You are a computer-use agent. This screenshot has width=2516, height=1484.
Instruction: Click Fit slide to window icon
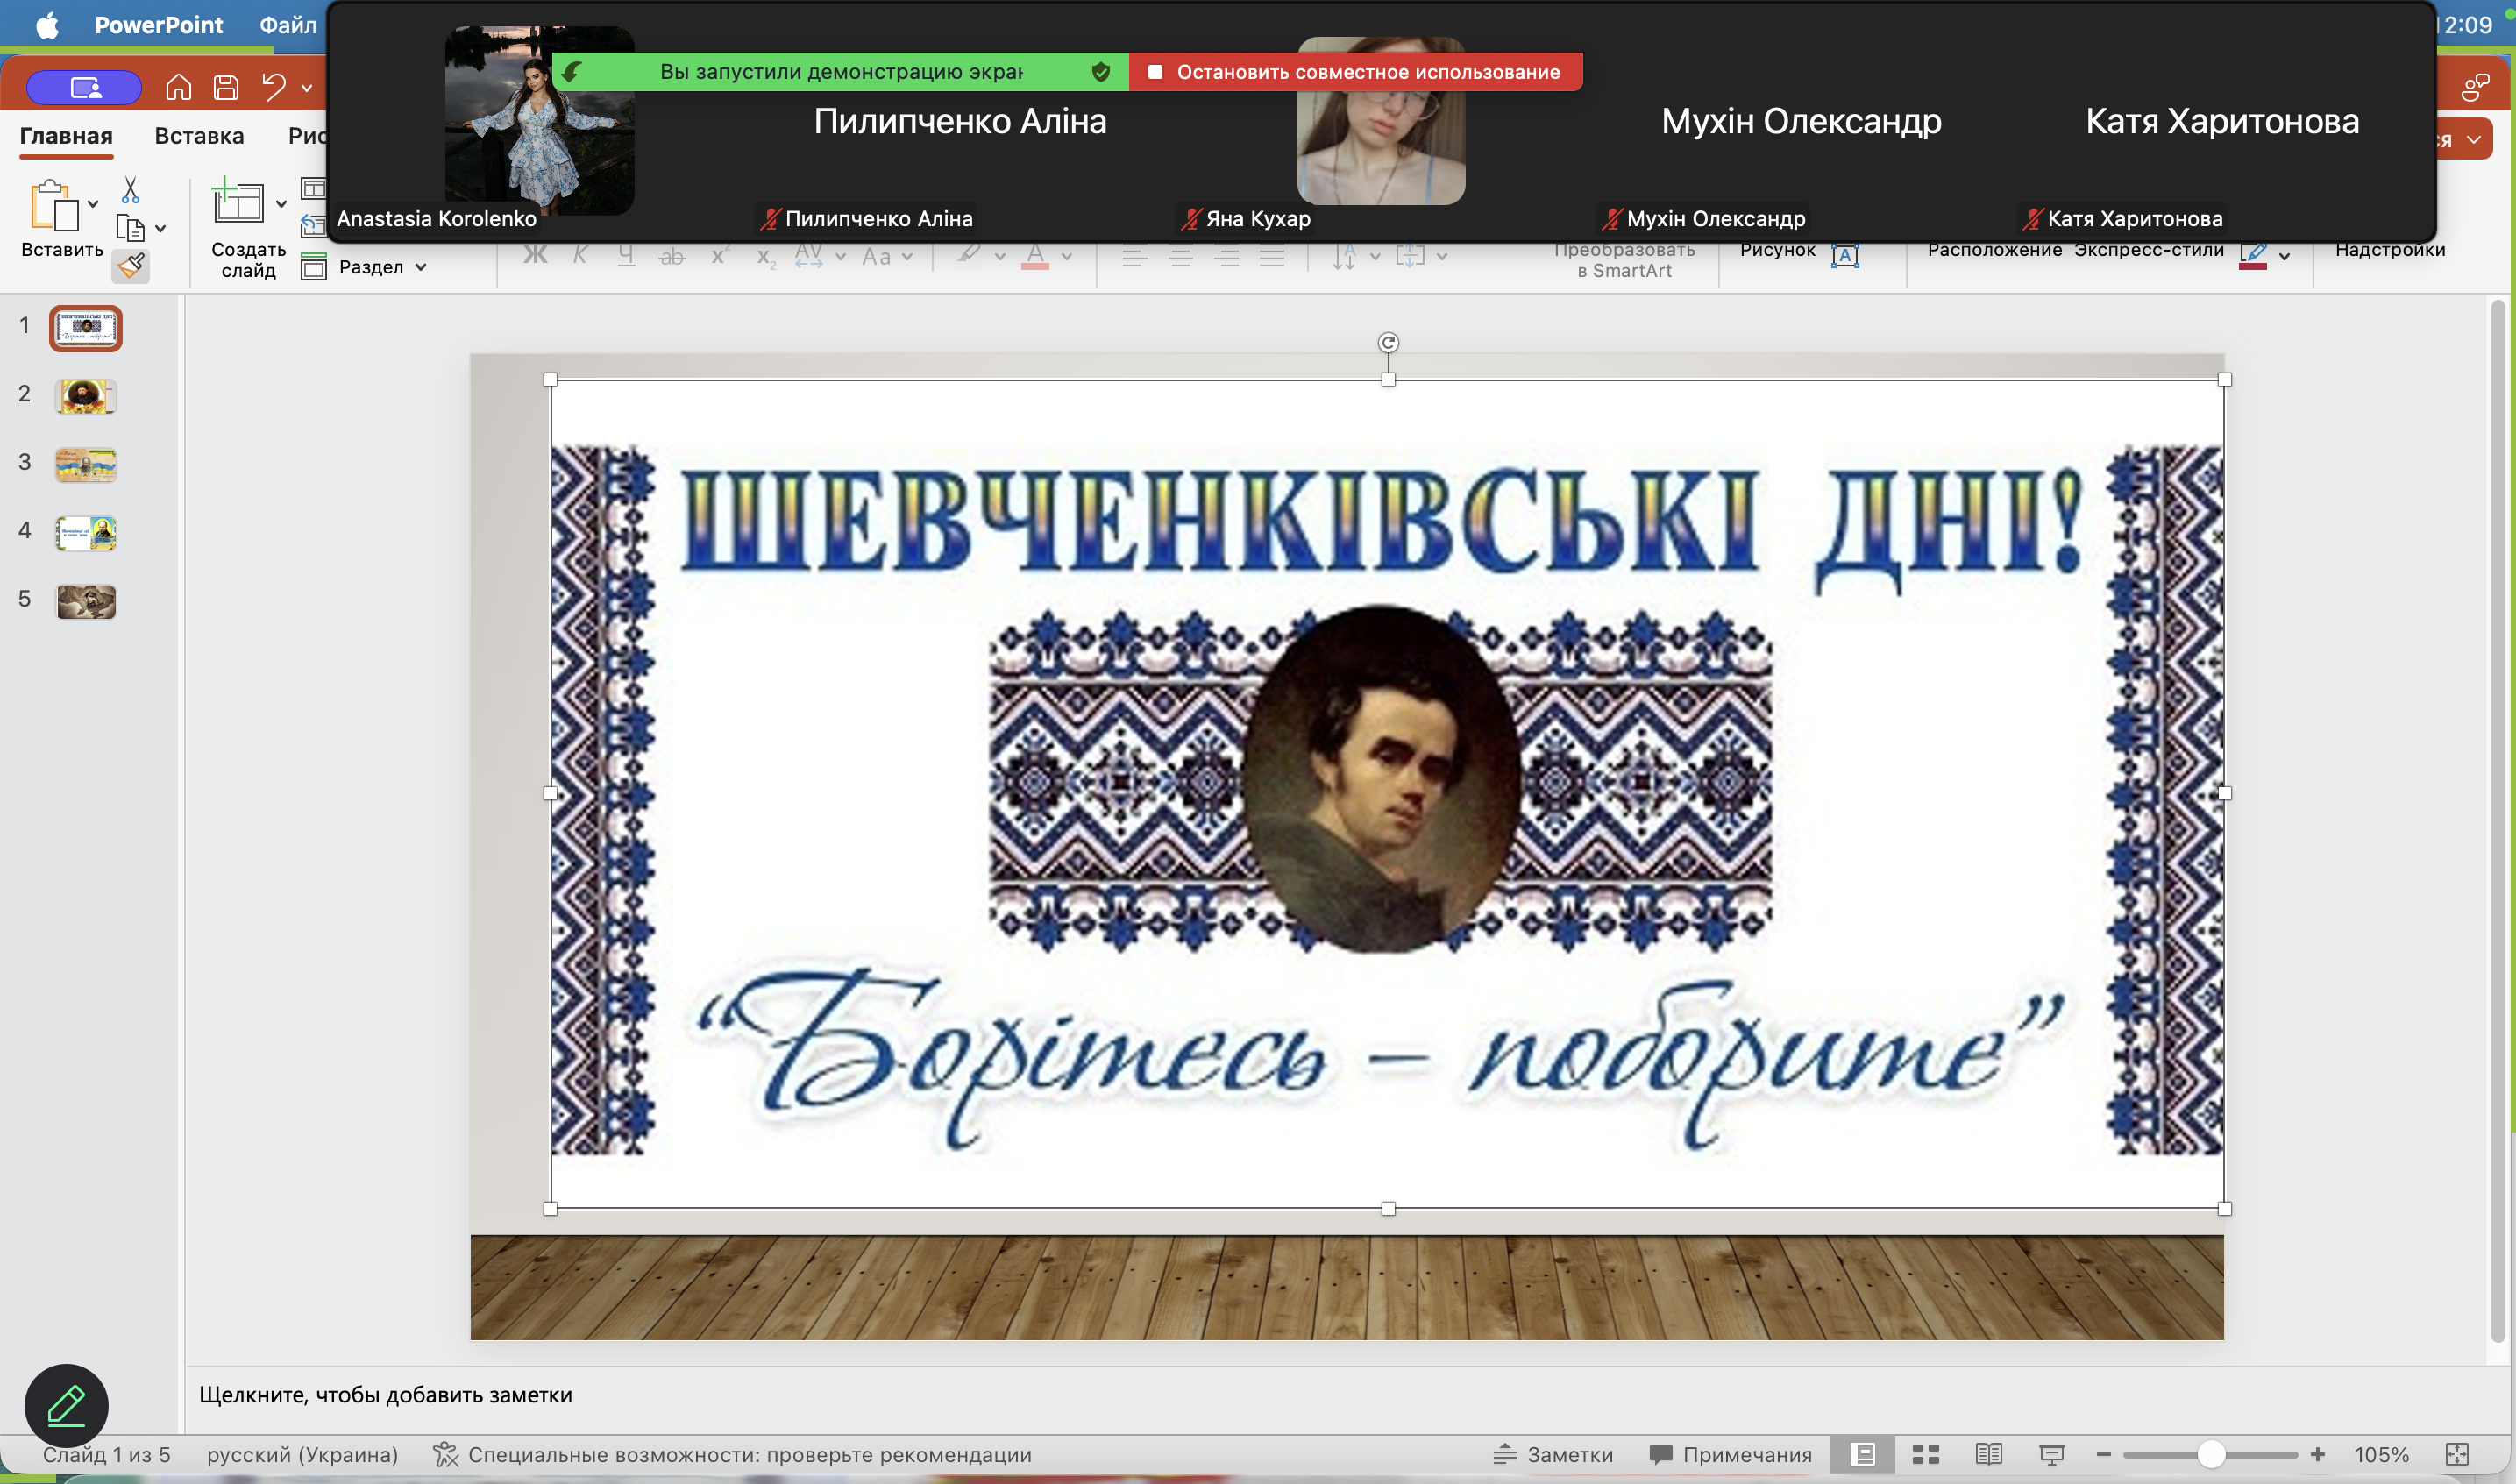[2457, 1454]
